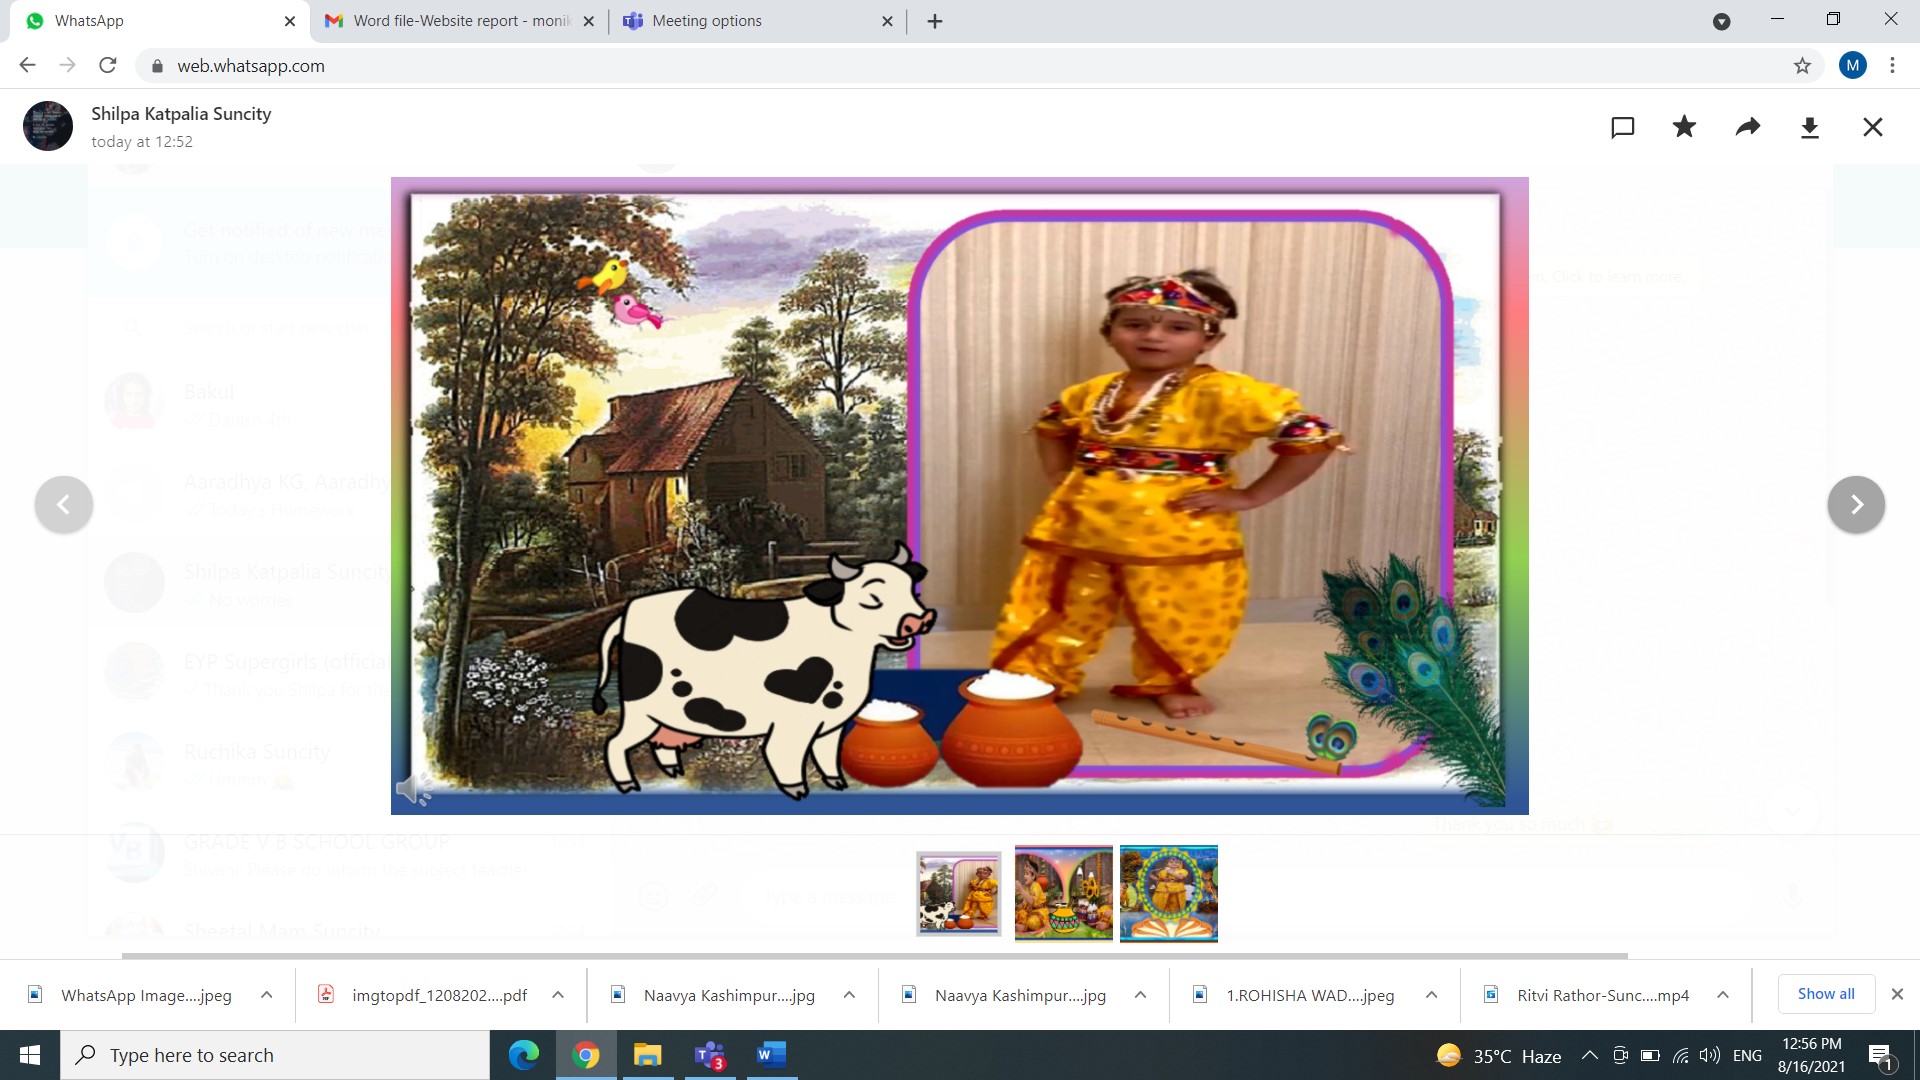Star this media message
Viewport: 1920px width, 1080px height.
point(1684,126)
